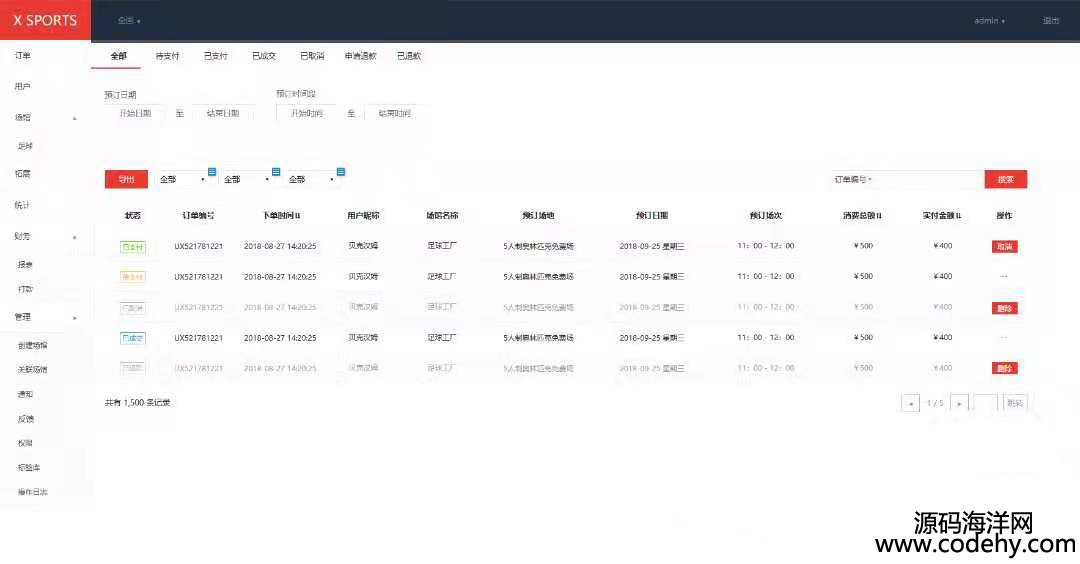
Task: Open the list icon above the first 全部 filter
Action: pyautogui.click(x=212, y=171)
